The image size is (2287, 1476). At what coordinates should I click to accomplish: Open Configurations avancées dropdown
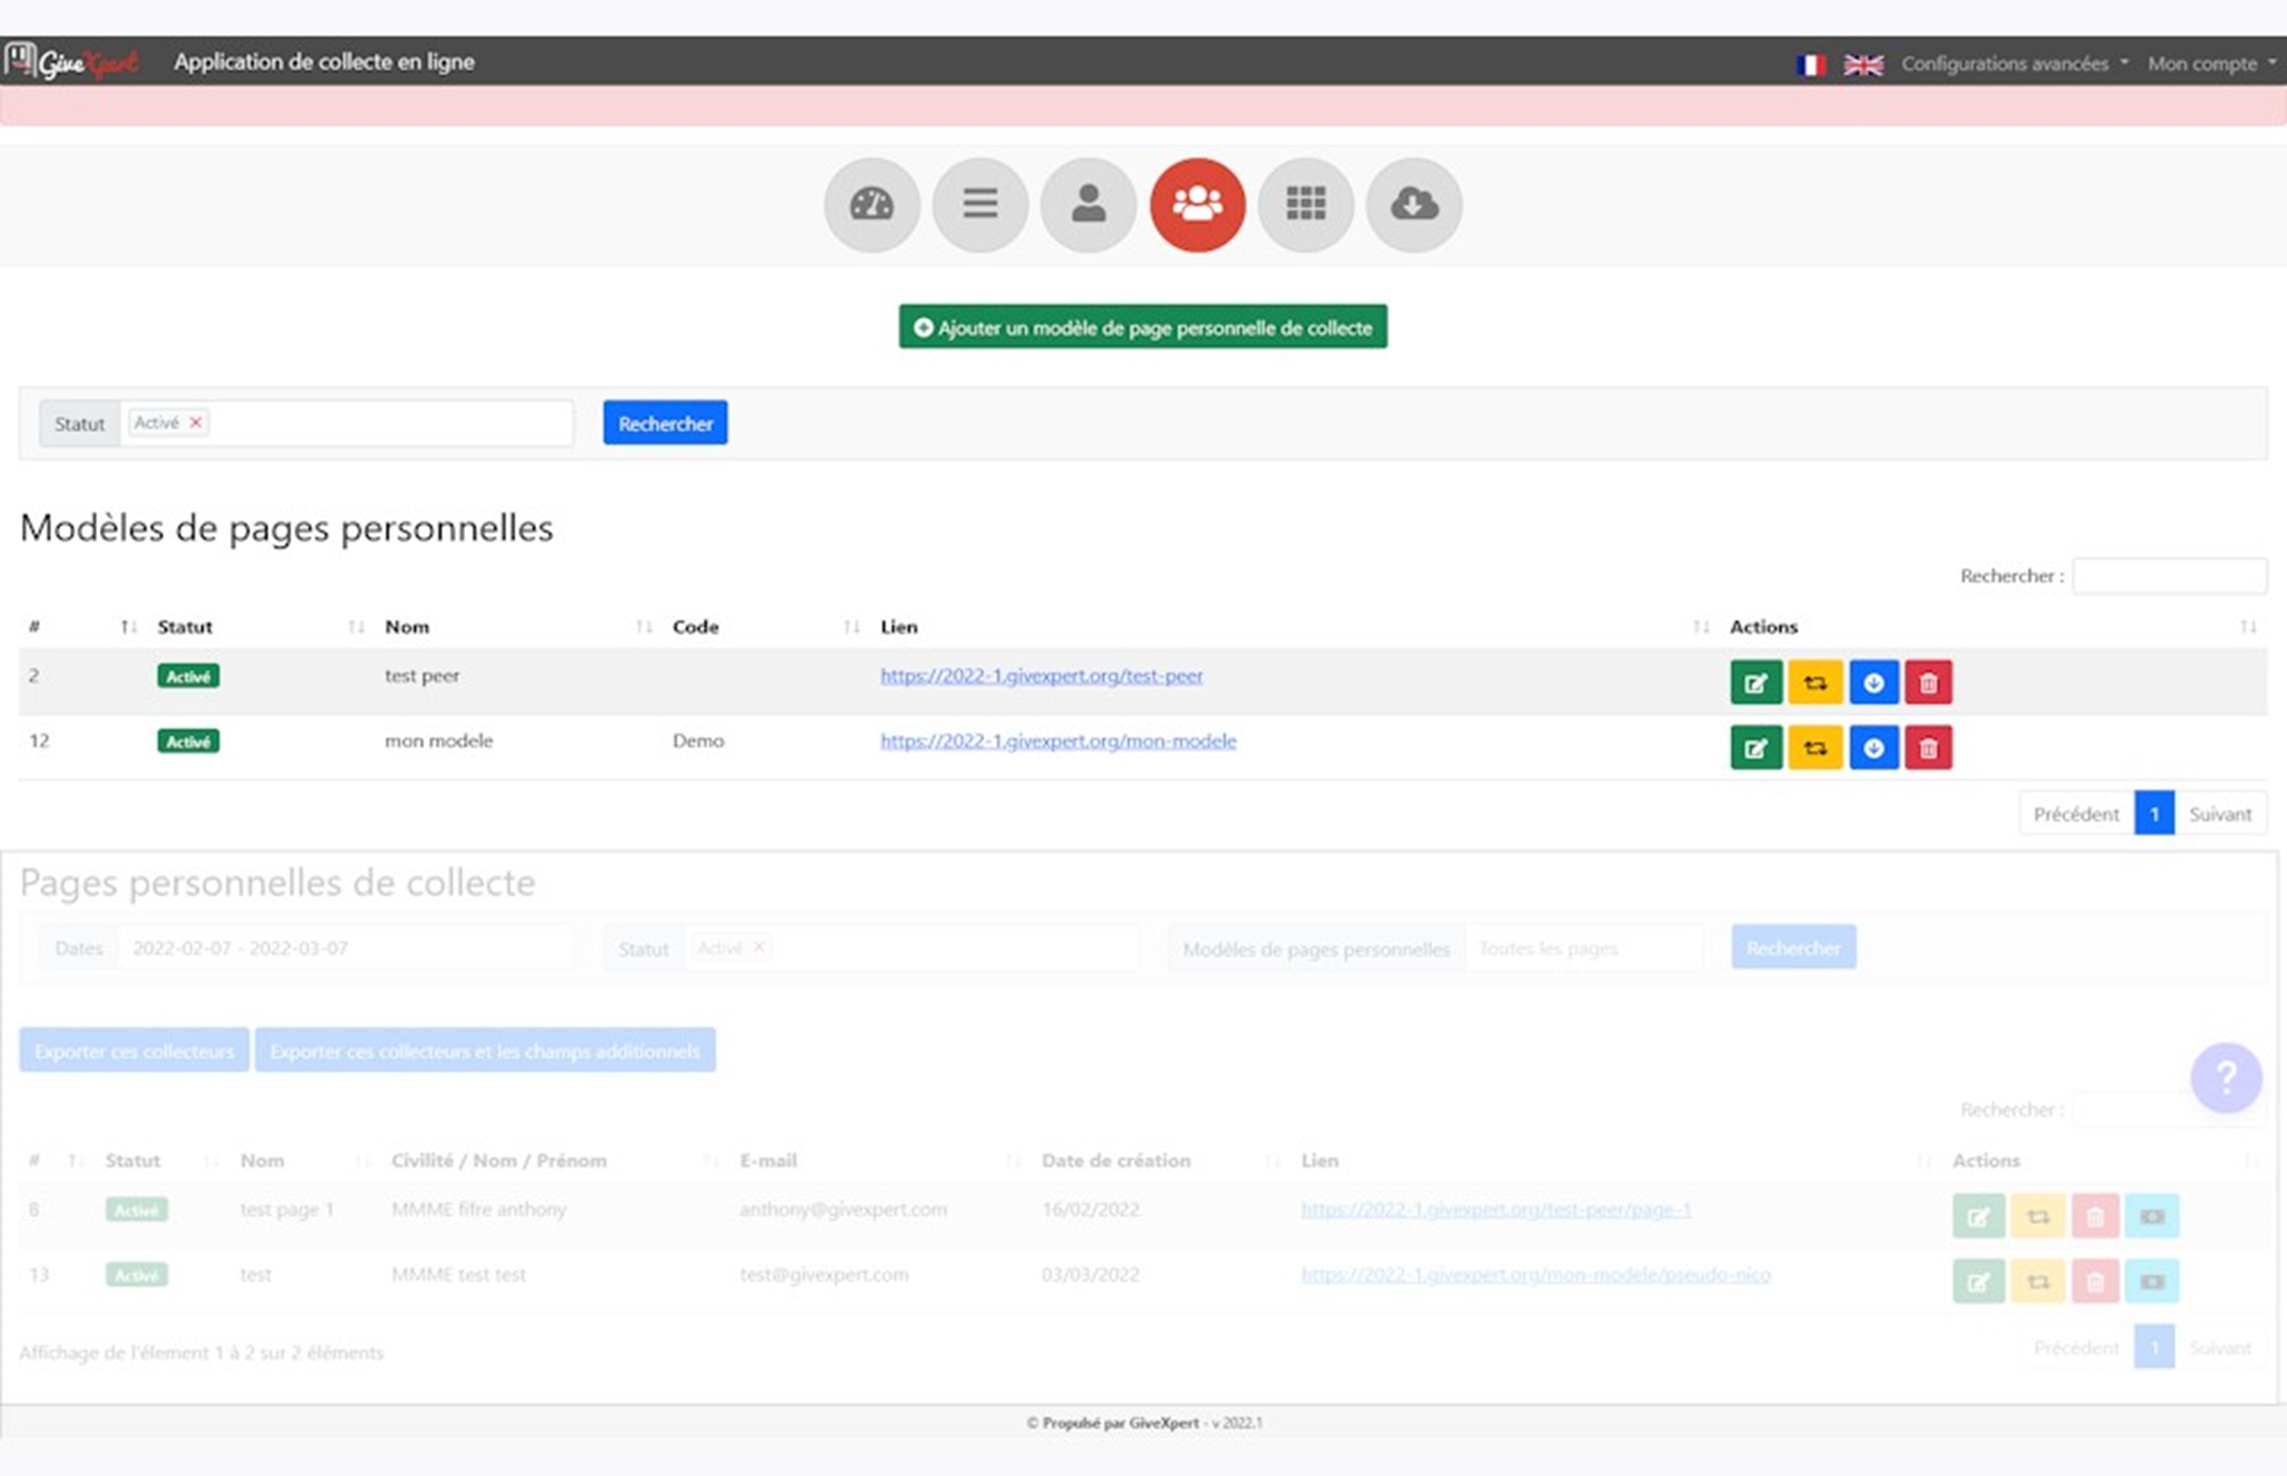tap(2014, 64)
